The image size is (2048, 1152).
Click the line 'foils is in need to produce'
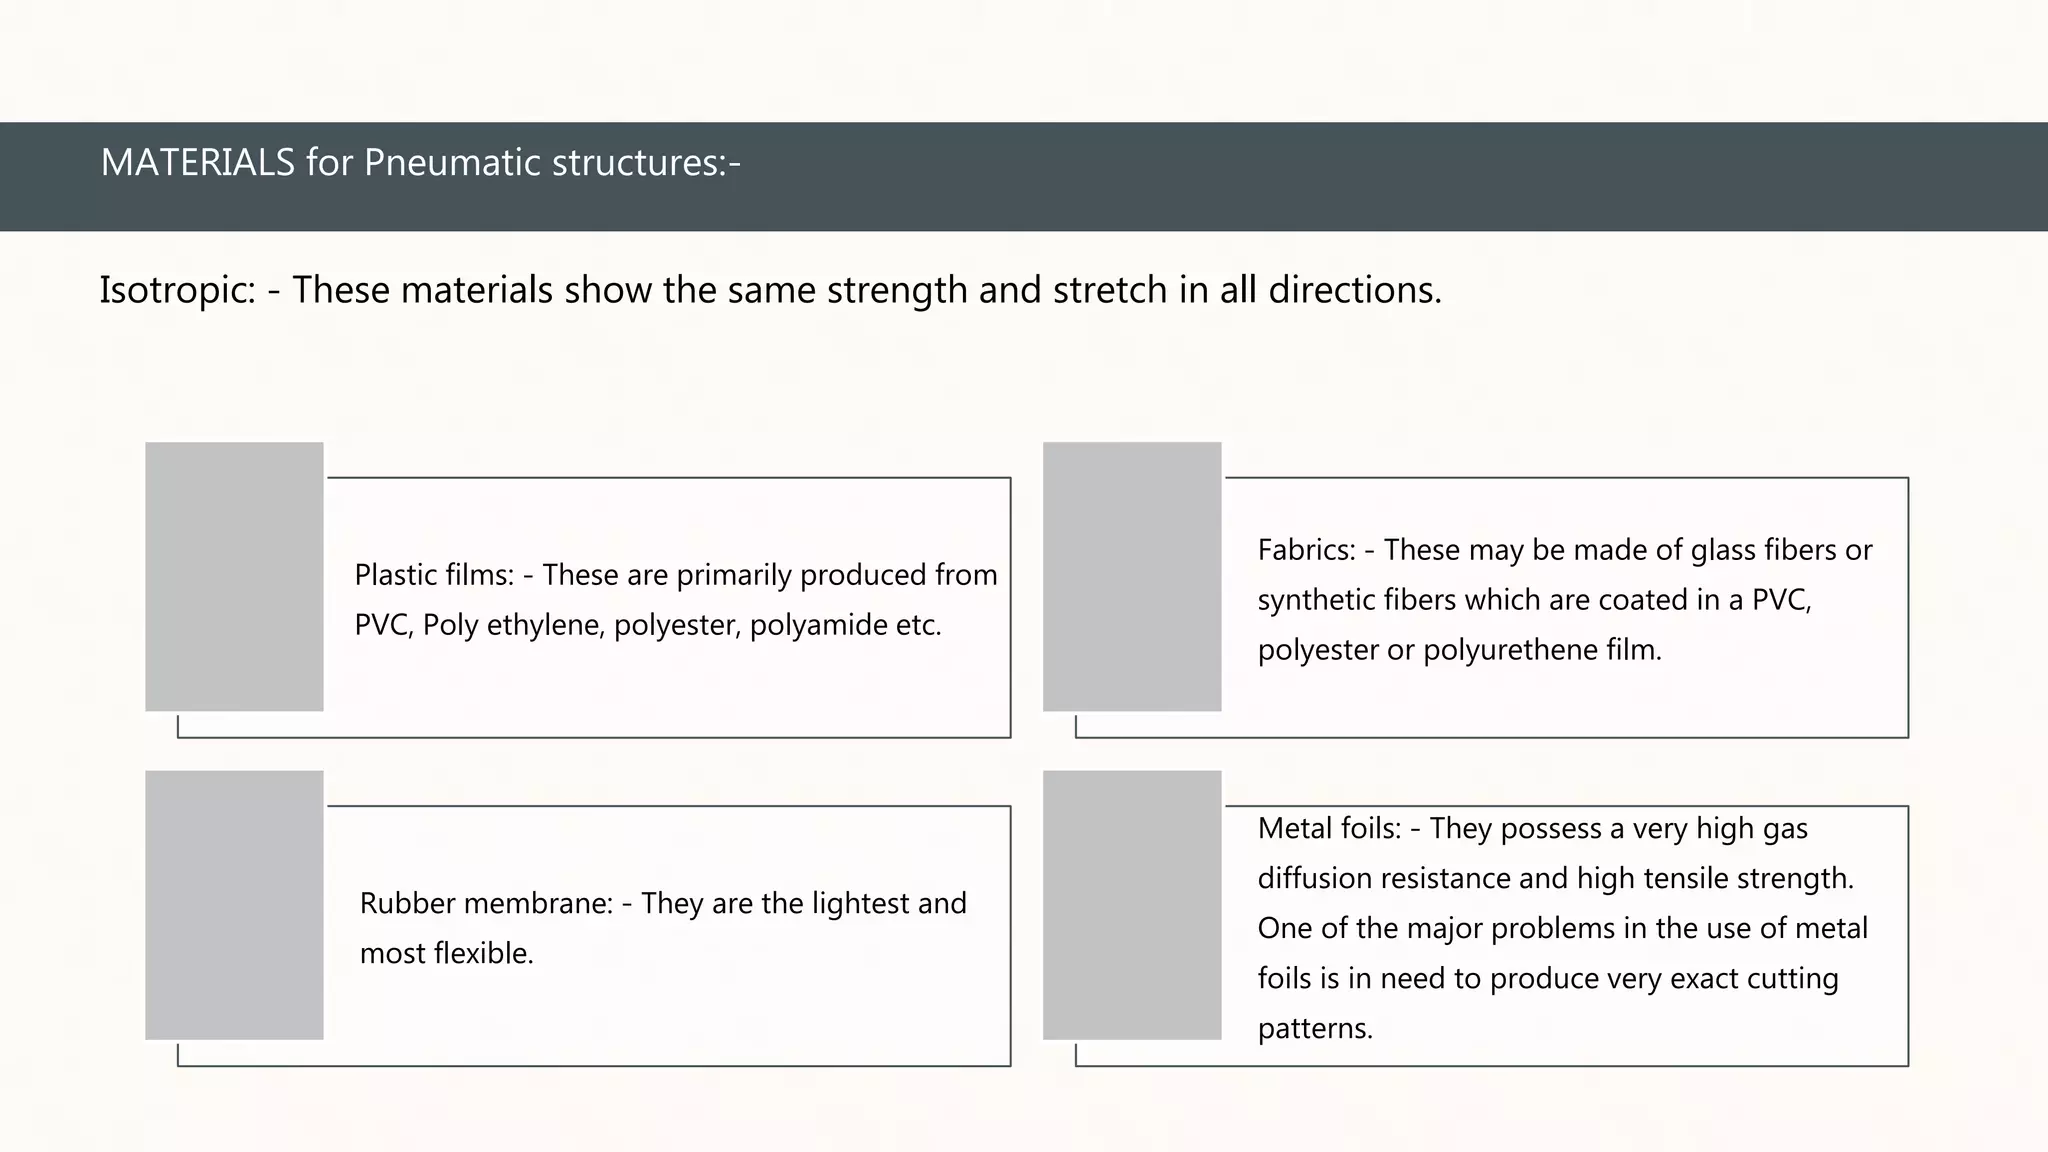[1547, 978]
